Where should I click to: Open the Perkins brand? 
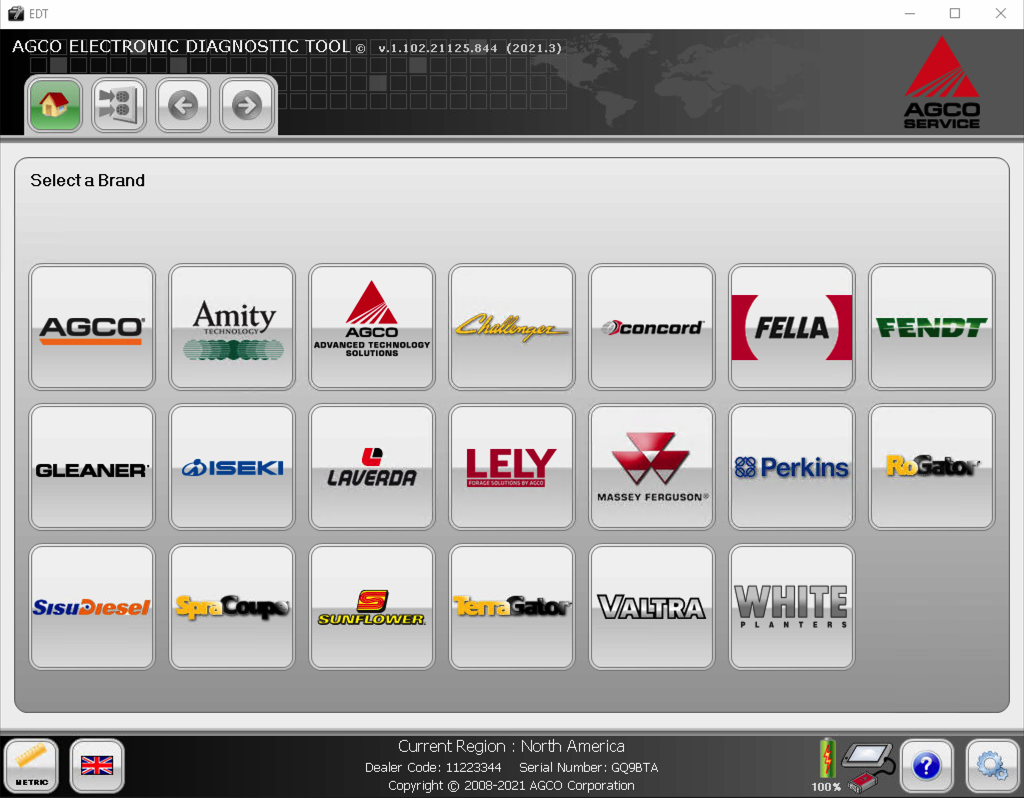(x=792, y=467)
